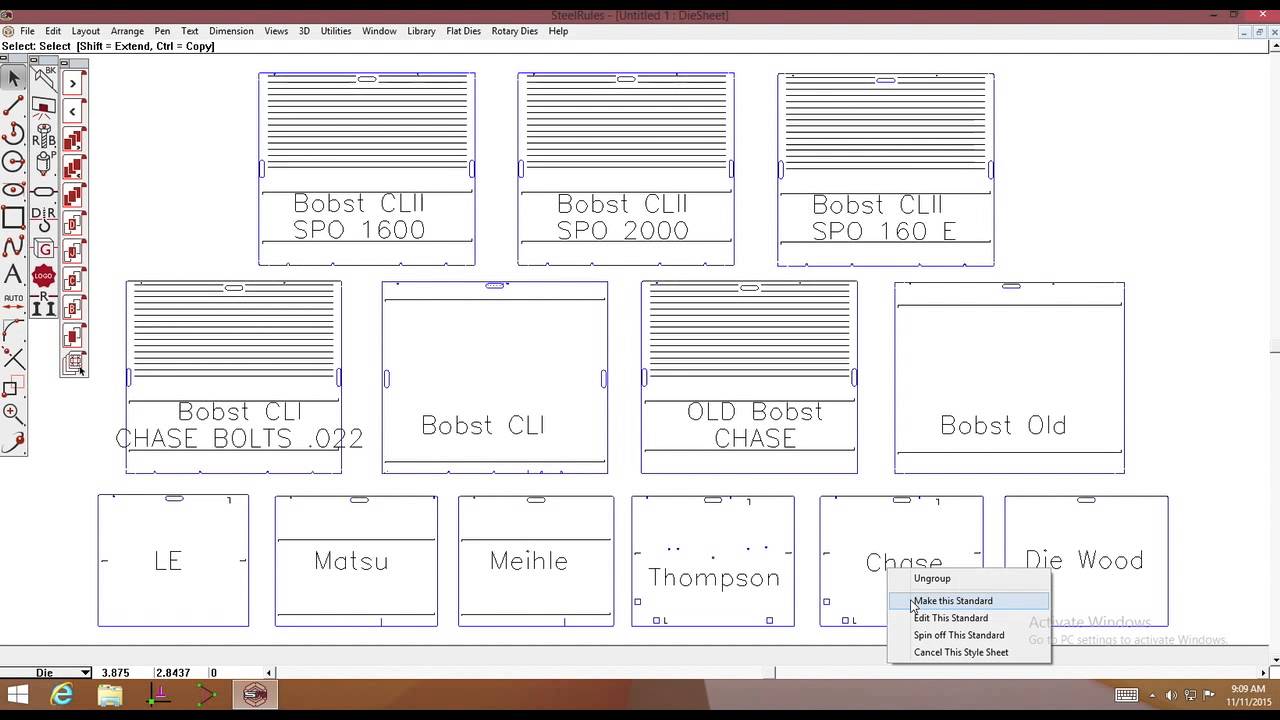Choose the Rectangle tool
The width and height of the screenshot is (1280, 720).
(x=14, y=217)
